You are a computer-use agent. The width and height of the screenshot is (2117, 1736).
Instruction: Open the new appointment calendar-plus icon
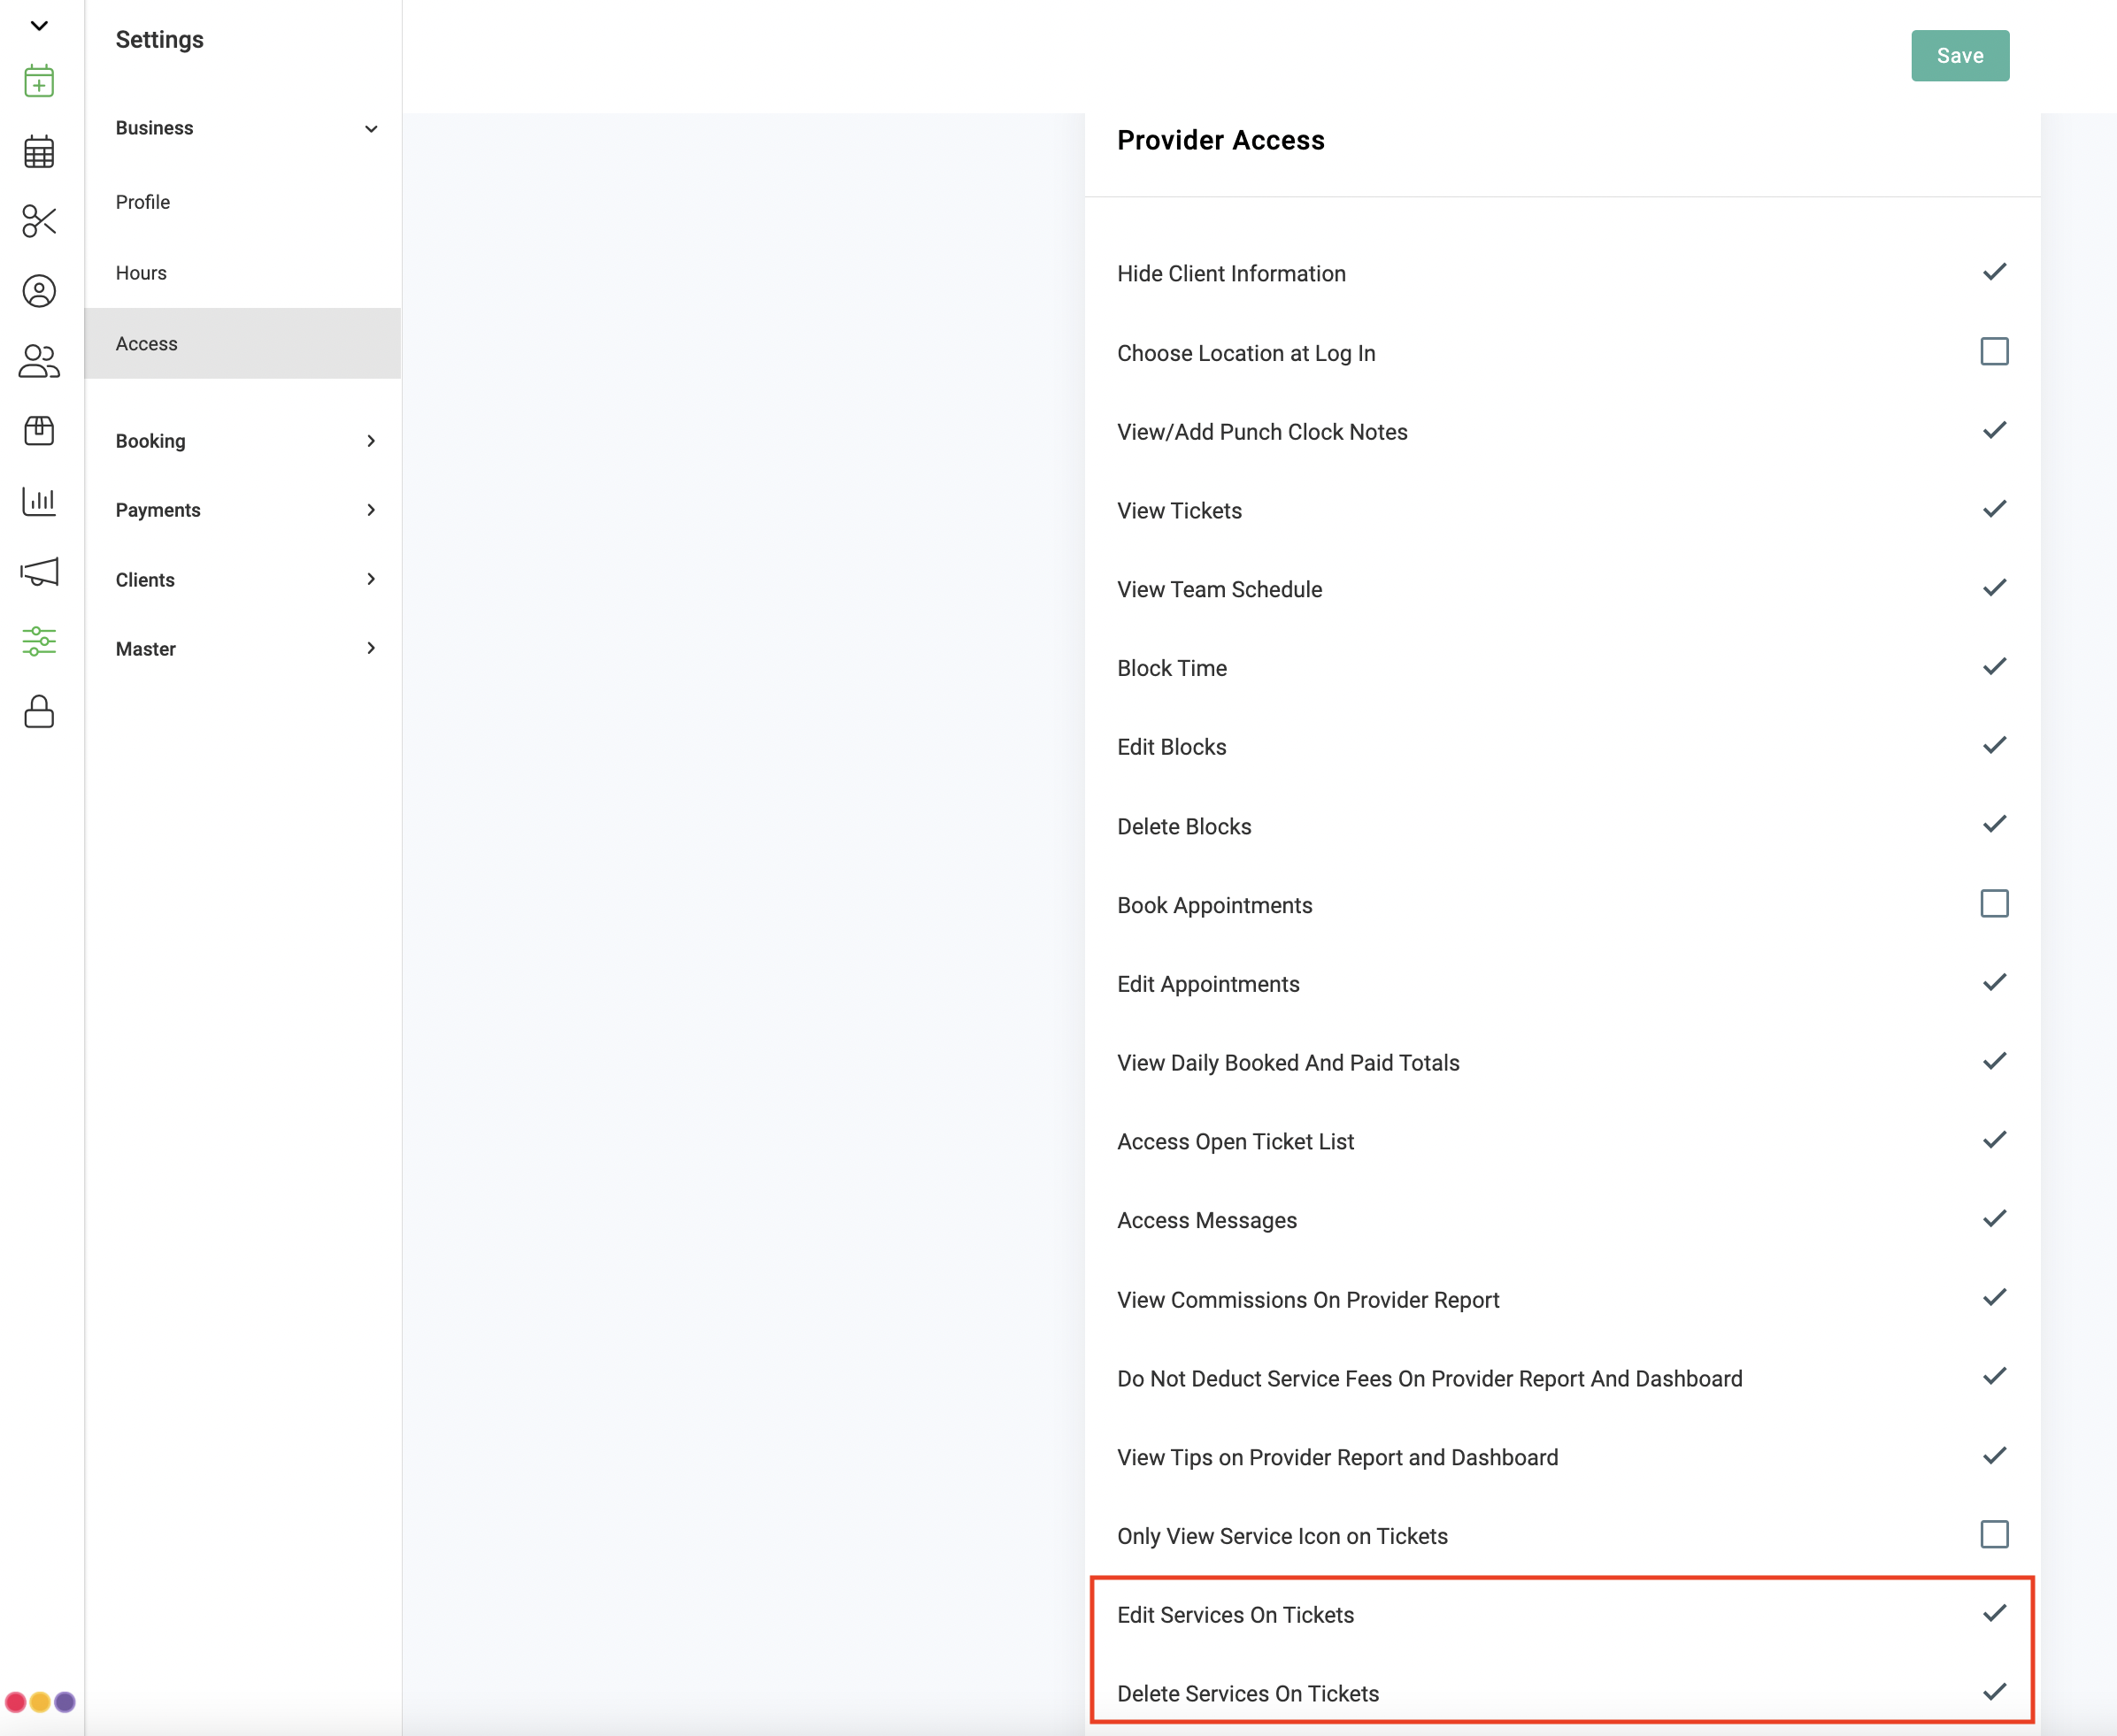point(39,81)
